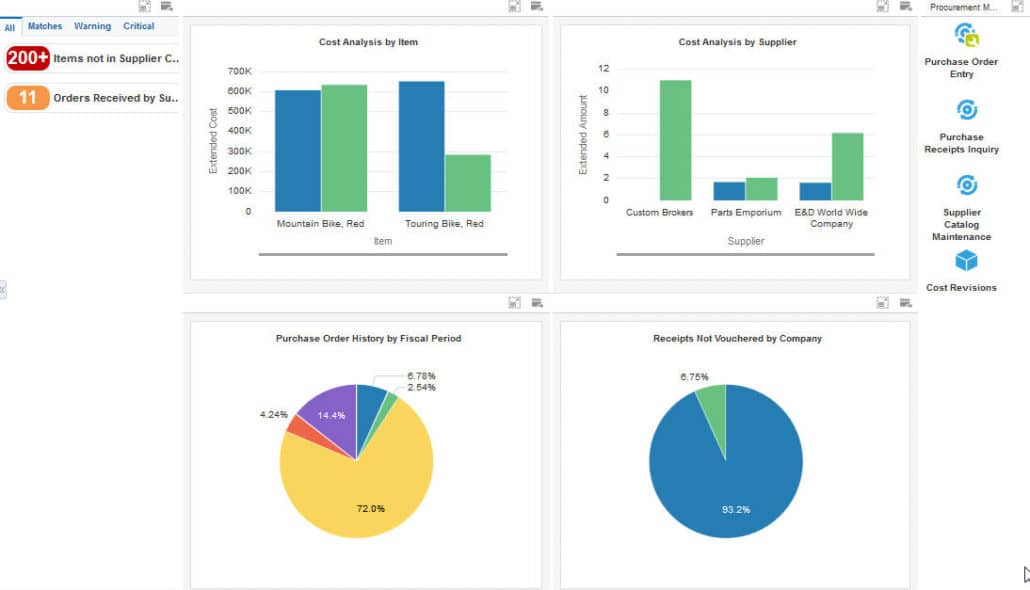Launch Supplier Catalog Maintenance
1030x590 pixels.
pyautogui.click(x=961, y=184)
